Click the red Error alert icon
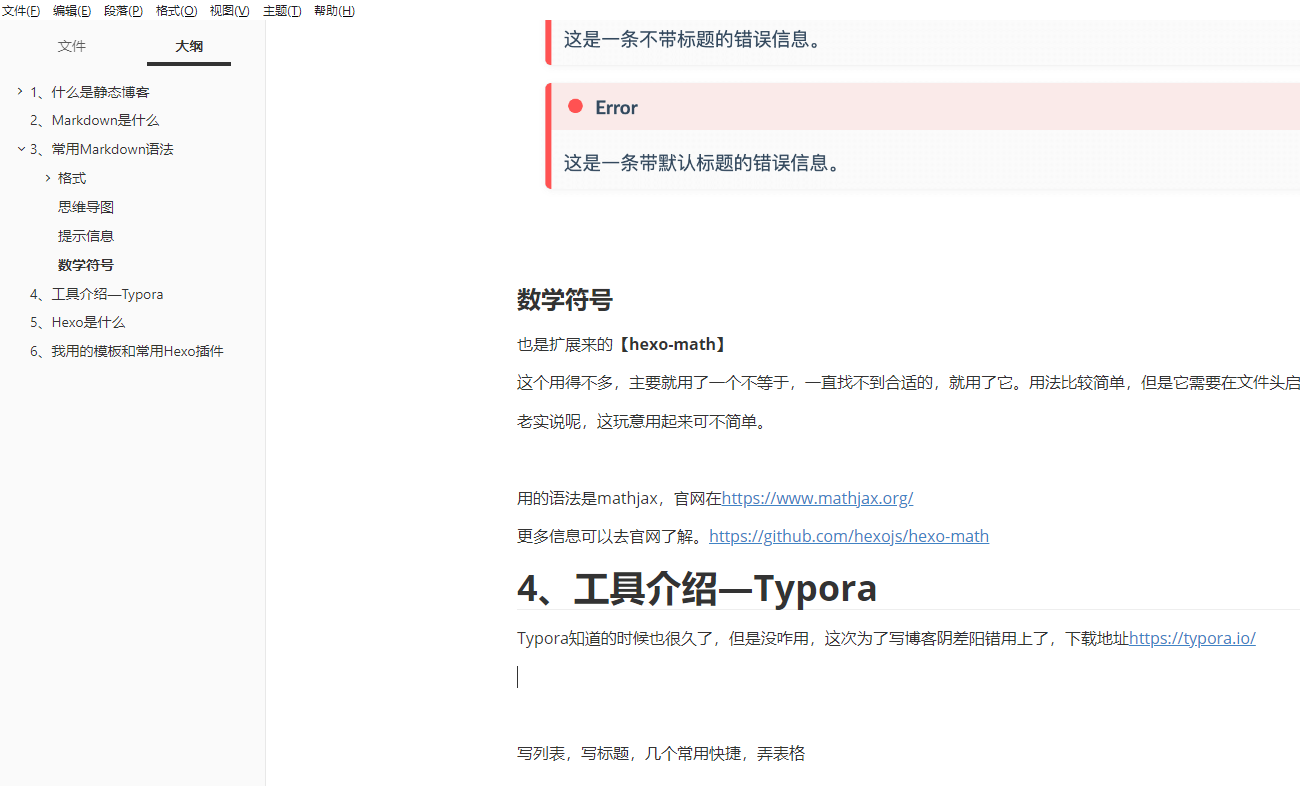The image size is (1300, 786). (575, 107)
